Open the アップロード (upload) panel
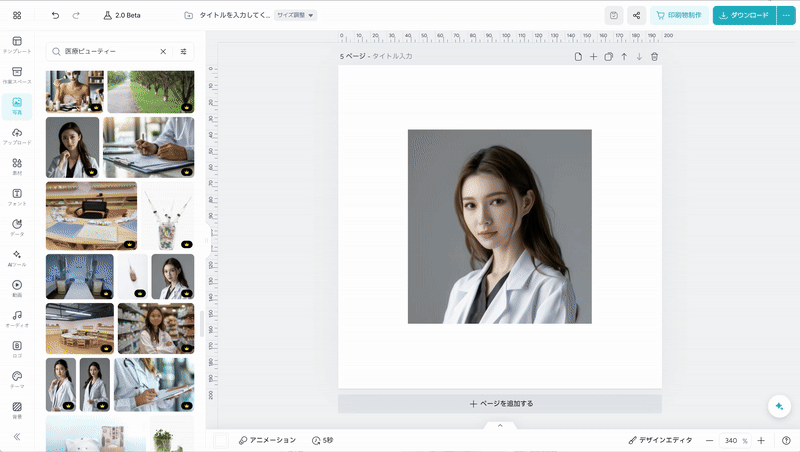This screenshot has width=800, height=452. [17, 136]
